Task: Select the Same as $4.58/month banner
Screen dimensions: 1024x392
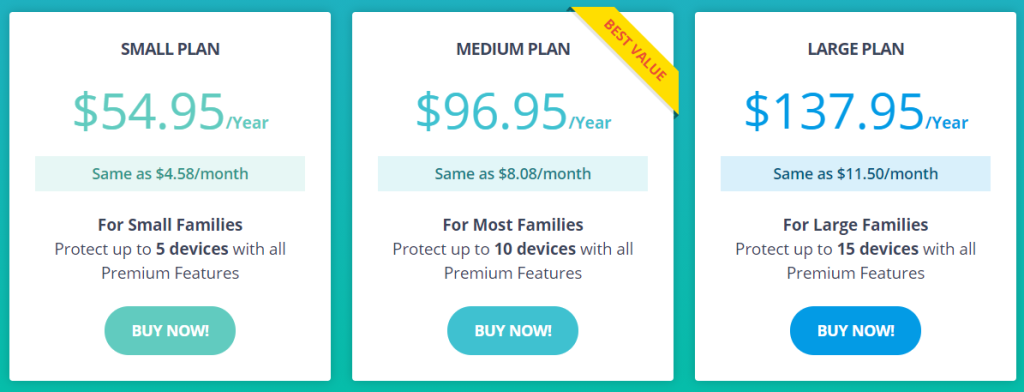Action: pyautogui.click(x=170, y=174)
